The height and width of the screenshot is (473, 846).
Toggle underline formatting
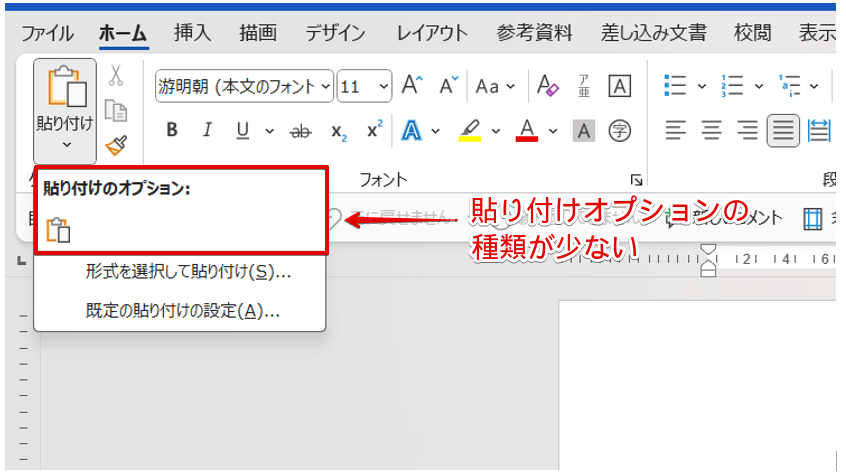(243, 131)
